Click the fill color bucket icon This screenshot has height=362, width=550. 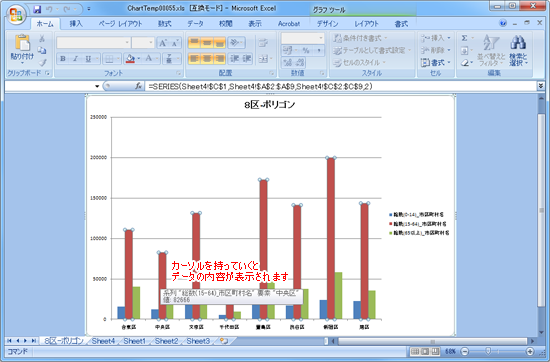coord(130,59)
